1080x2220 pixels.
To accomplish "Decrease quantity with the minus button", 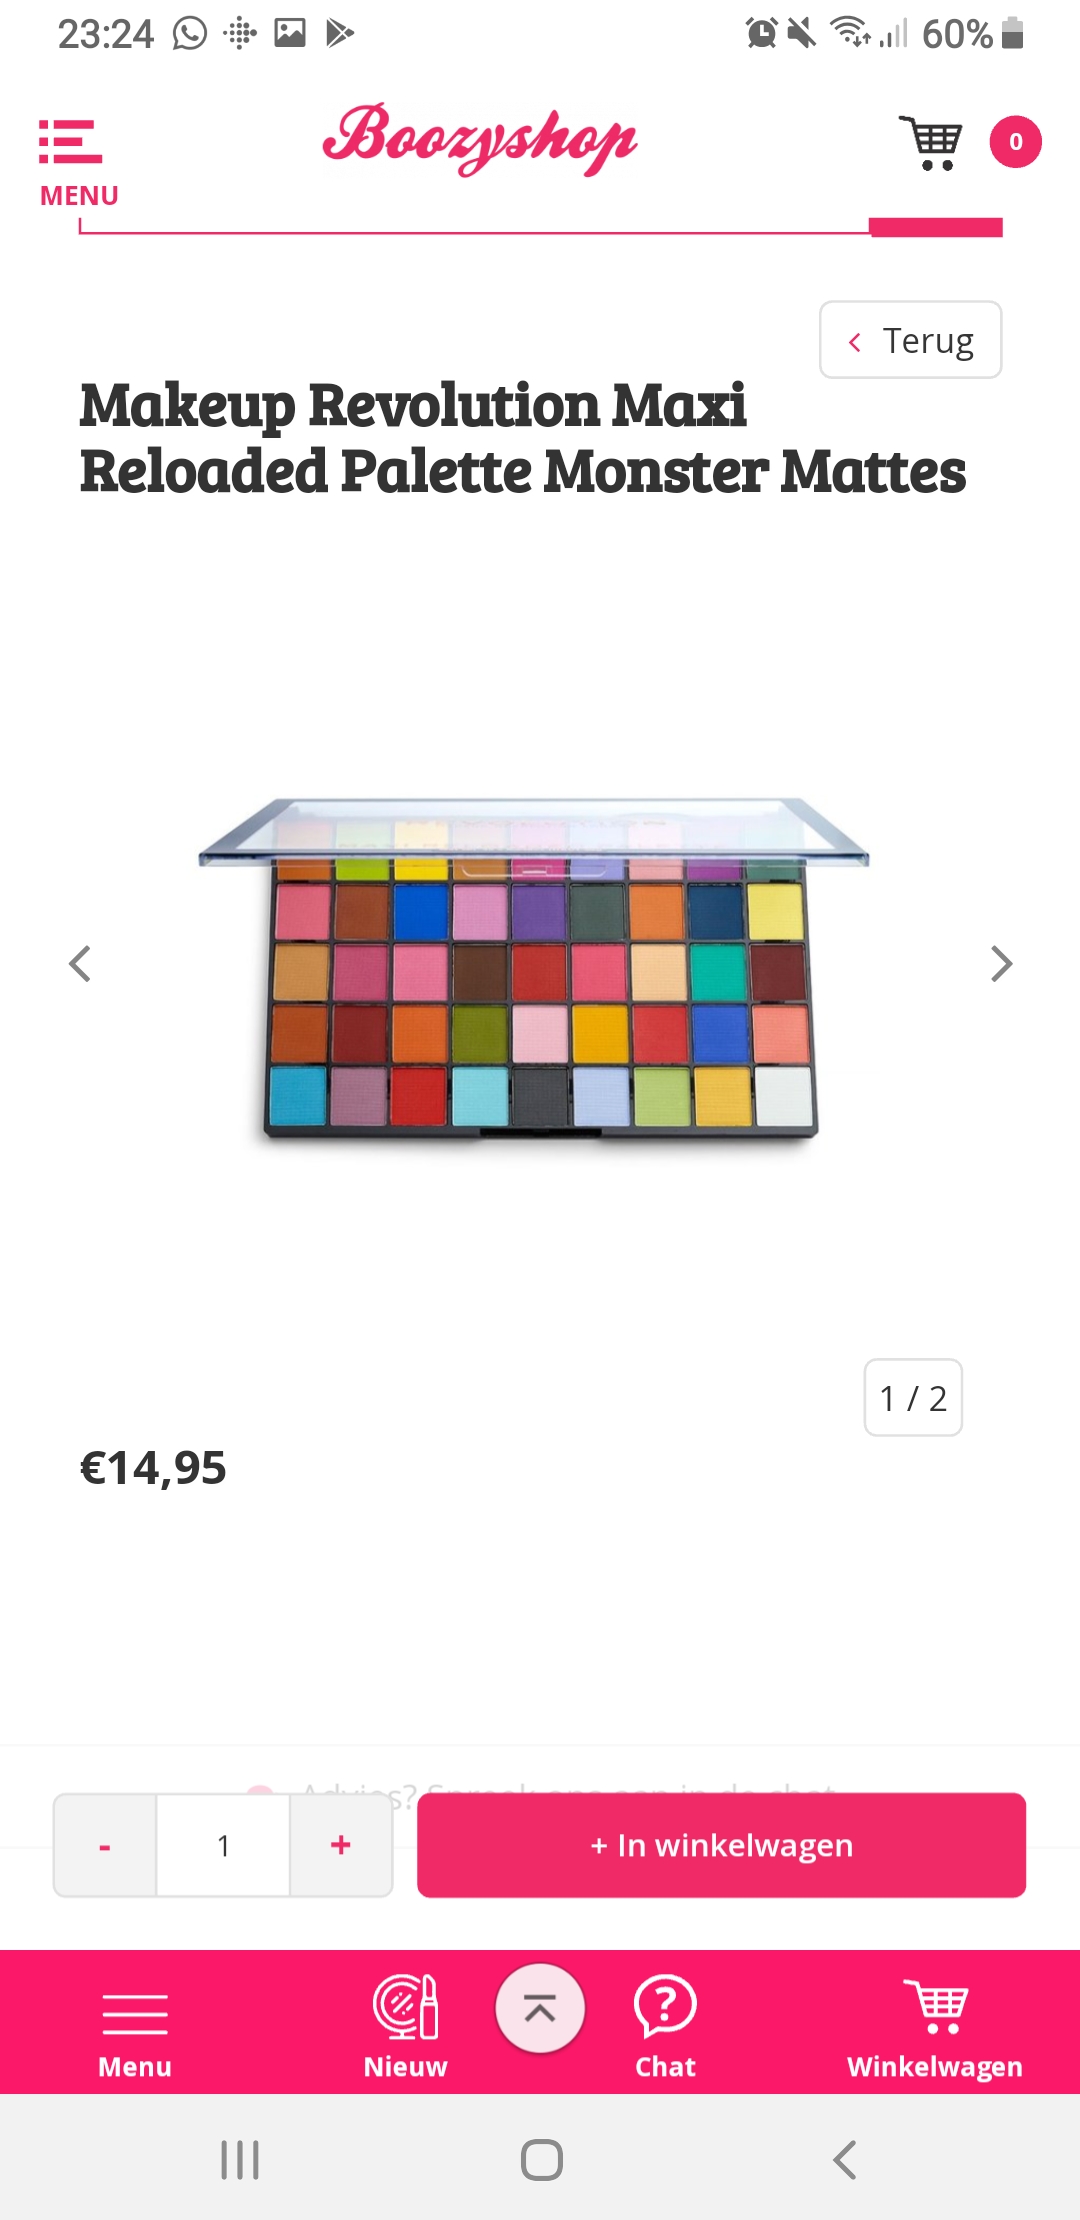I will (x=105, y=1845).
